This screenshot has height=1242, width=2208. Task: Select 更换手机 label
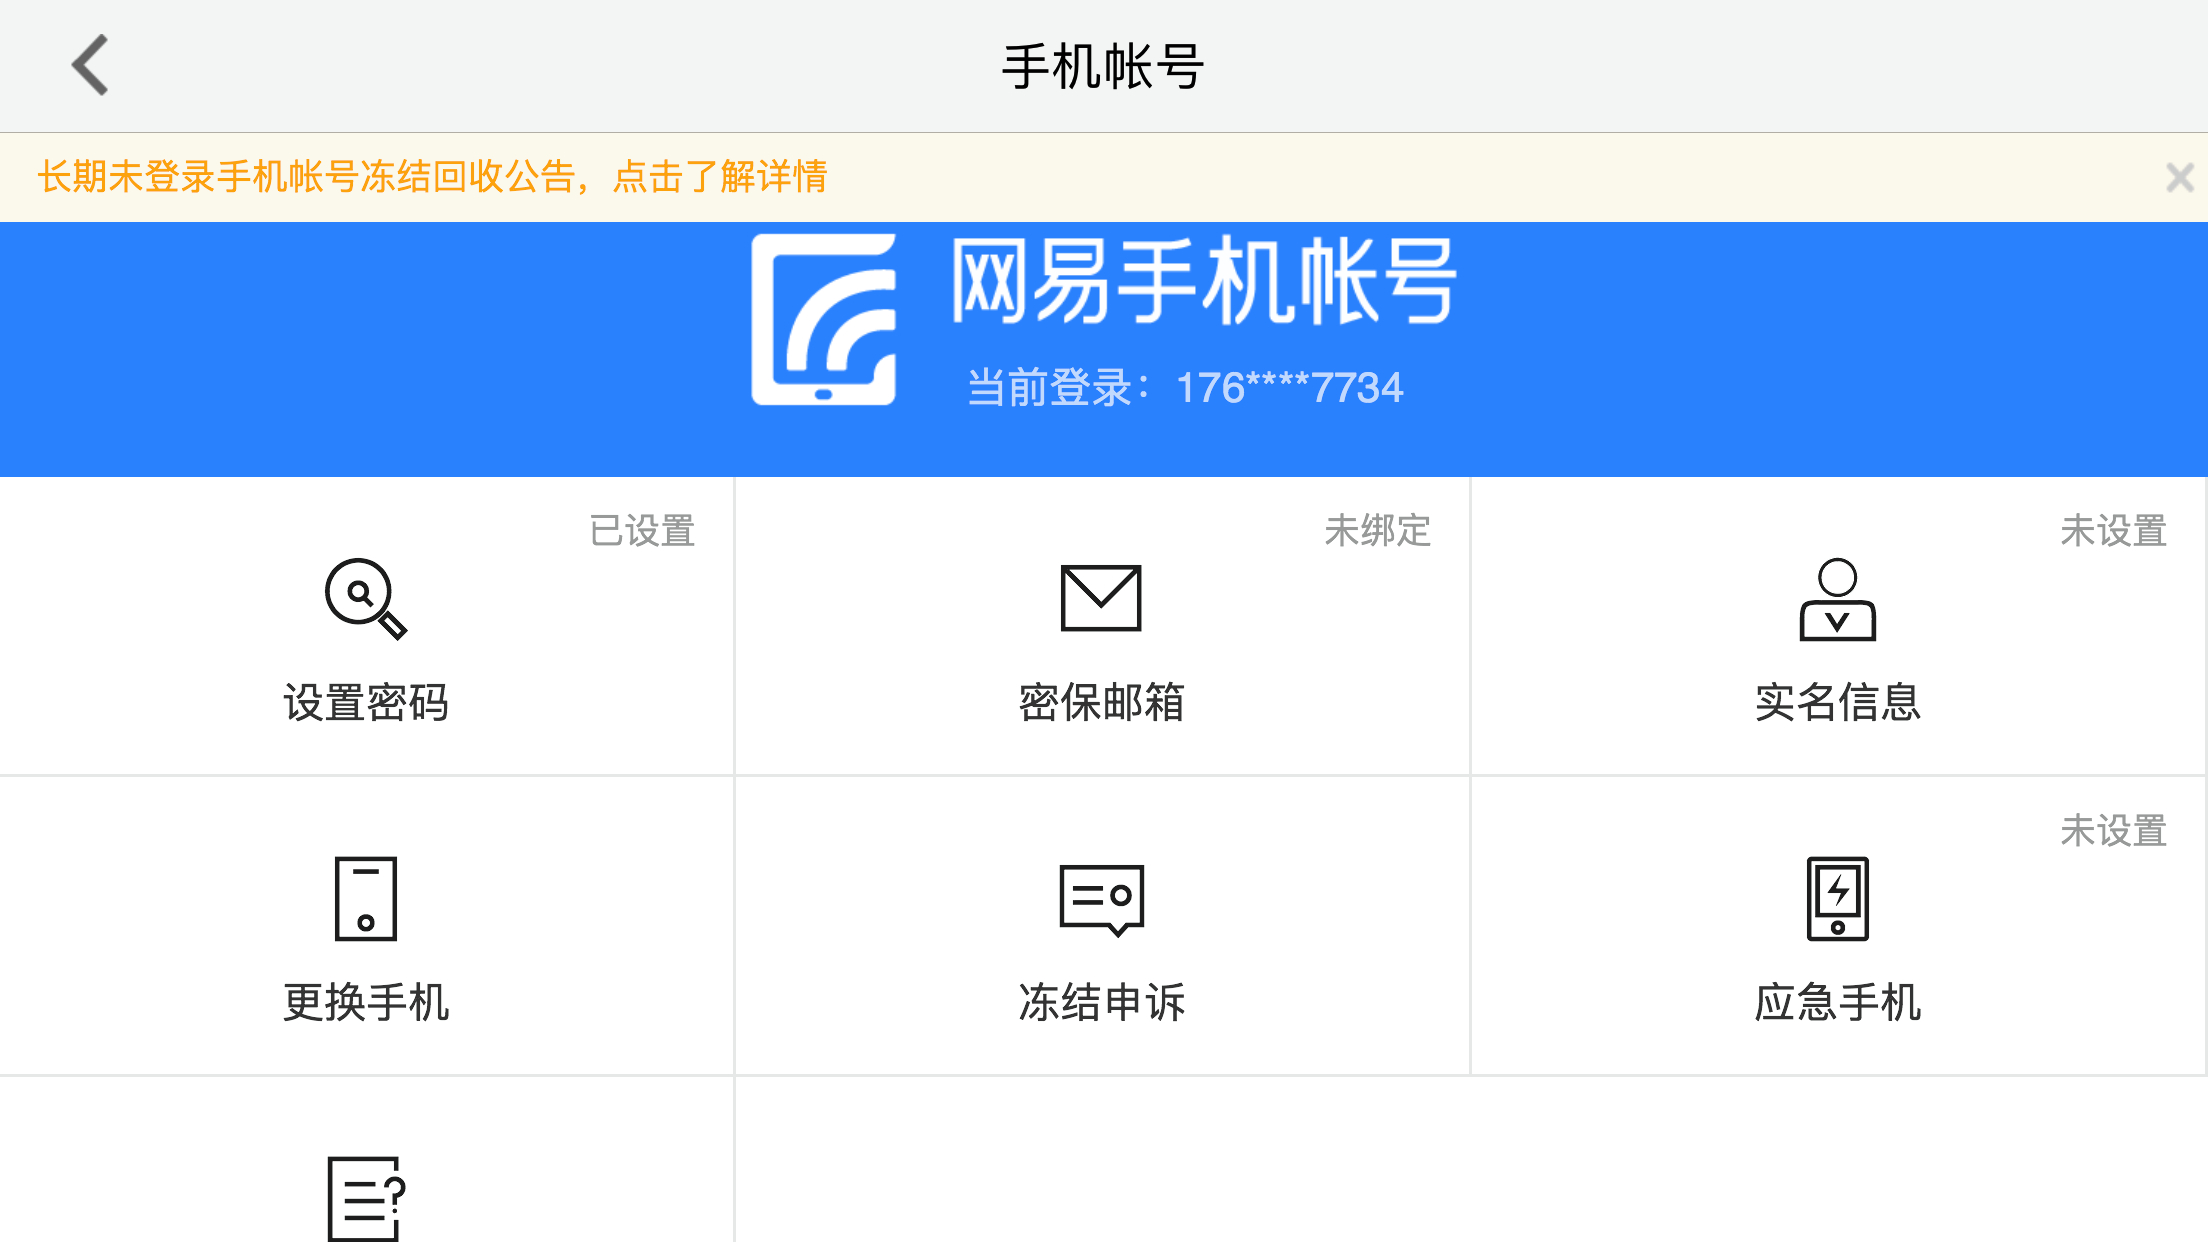click(366, 1002)
